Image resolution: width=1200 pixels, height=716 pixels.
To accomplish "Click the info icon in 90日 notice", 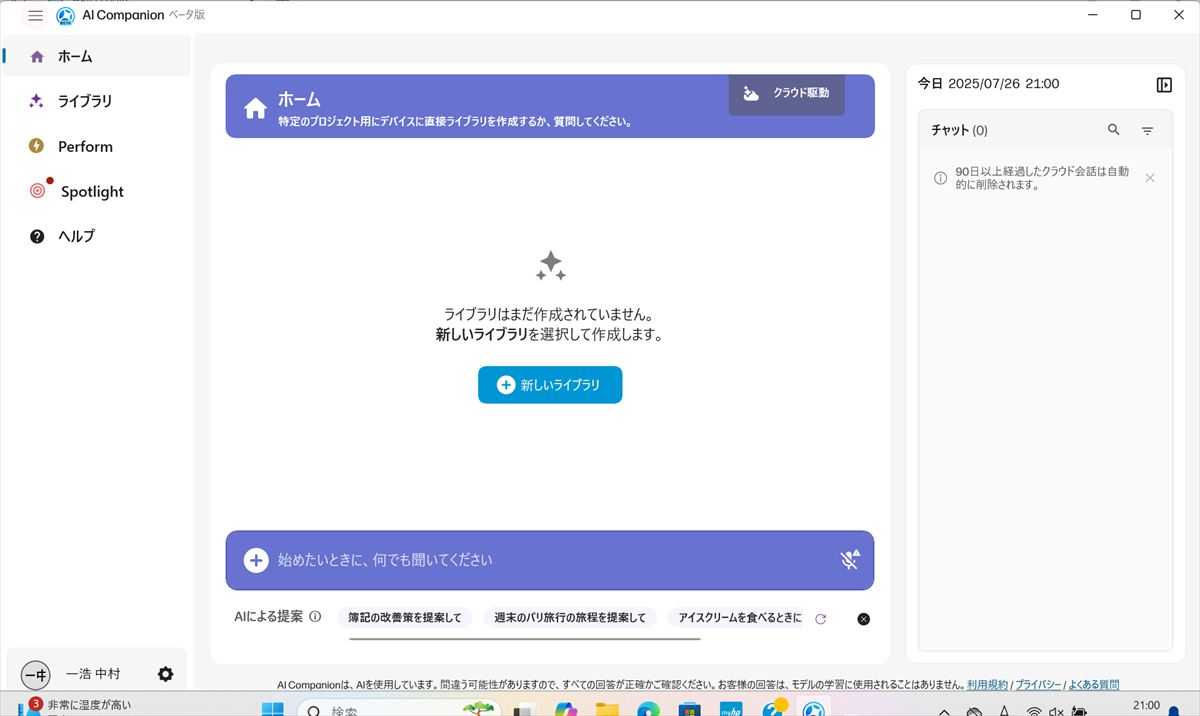I will [940, 178].
